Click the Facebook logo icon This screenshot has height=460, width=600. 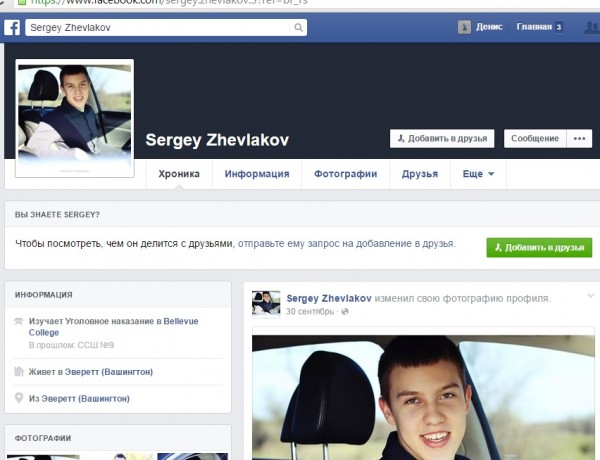point(12,28)
